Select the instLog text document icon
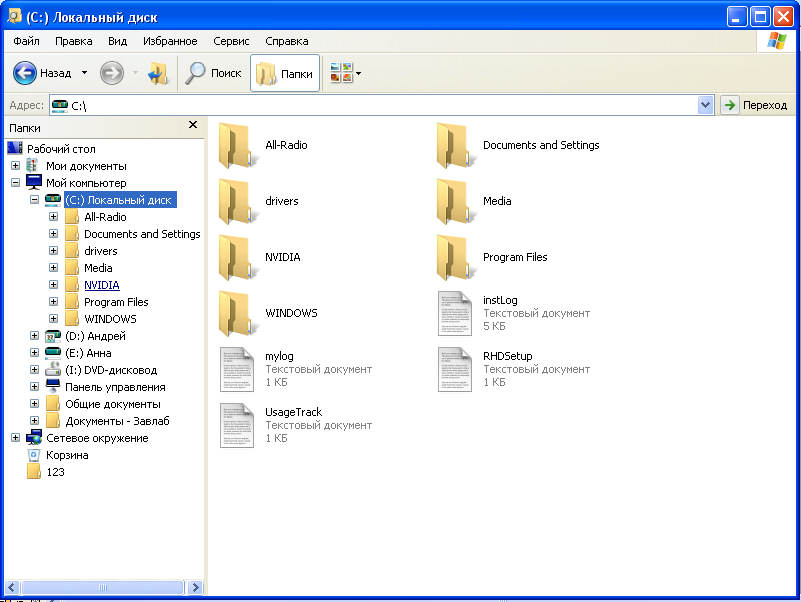 coord(455,314)
